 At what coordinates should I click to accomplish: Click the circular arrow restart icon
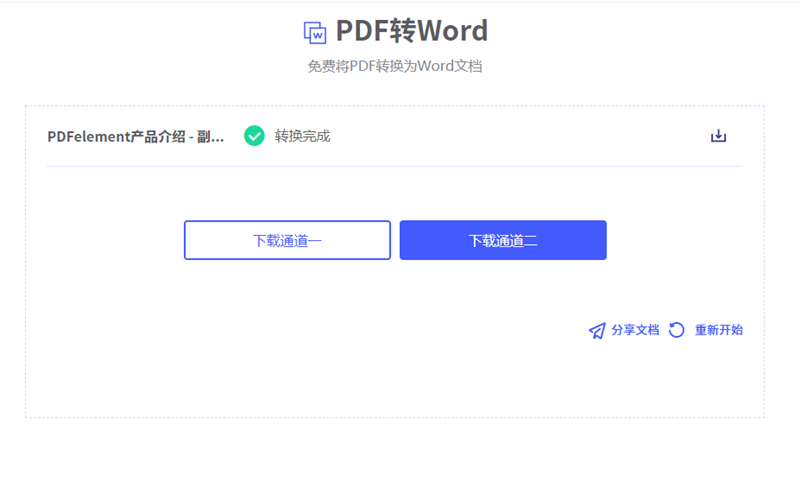(677, 330)
